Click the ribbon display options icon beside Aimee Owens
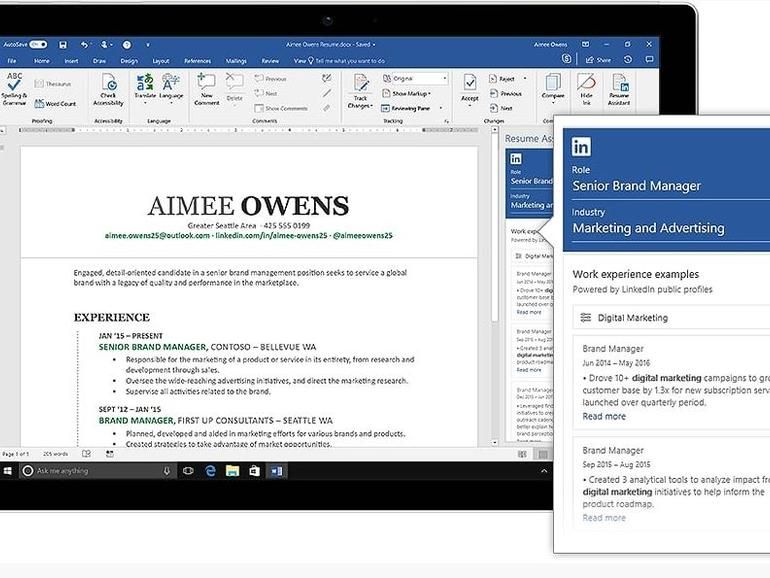 pyautogui.click(x=585, y=44)
